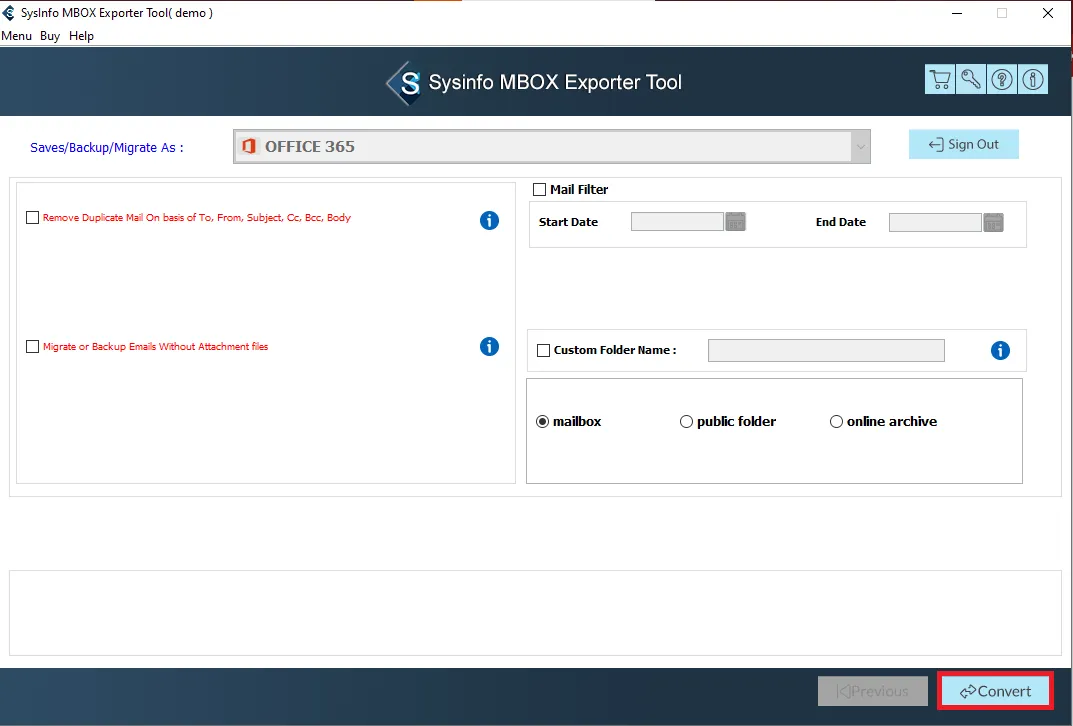Click the 'Start Date' label

coord(568,222)
